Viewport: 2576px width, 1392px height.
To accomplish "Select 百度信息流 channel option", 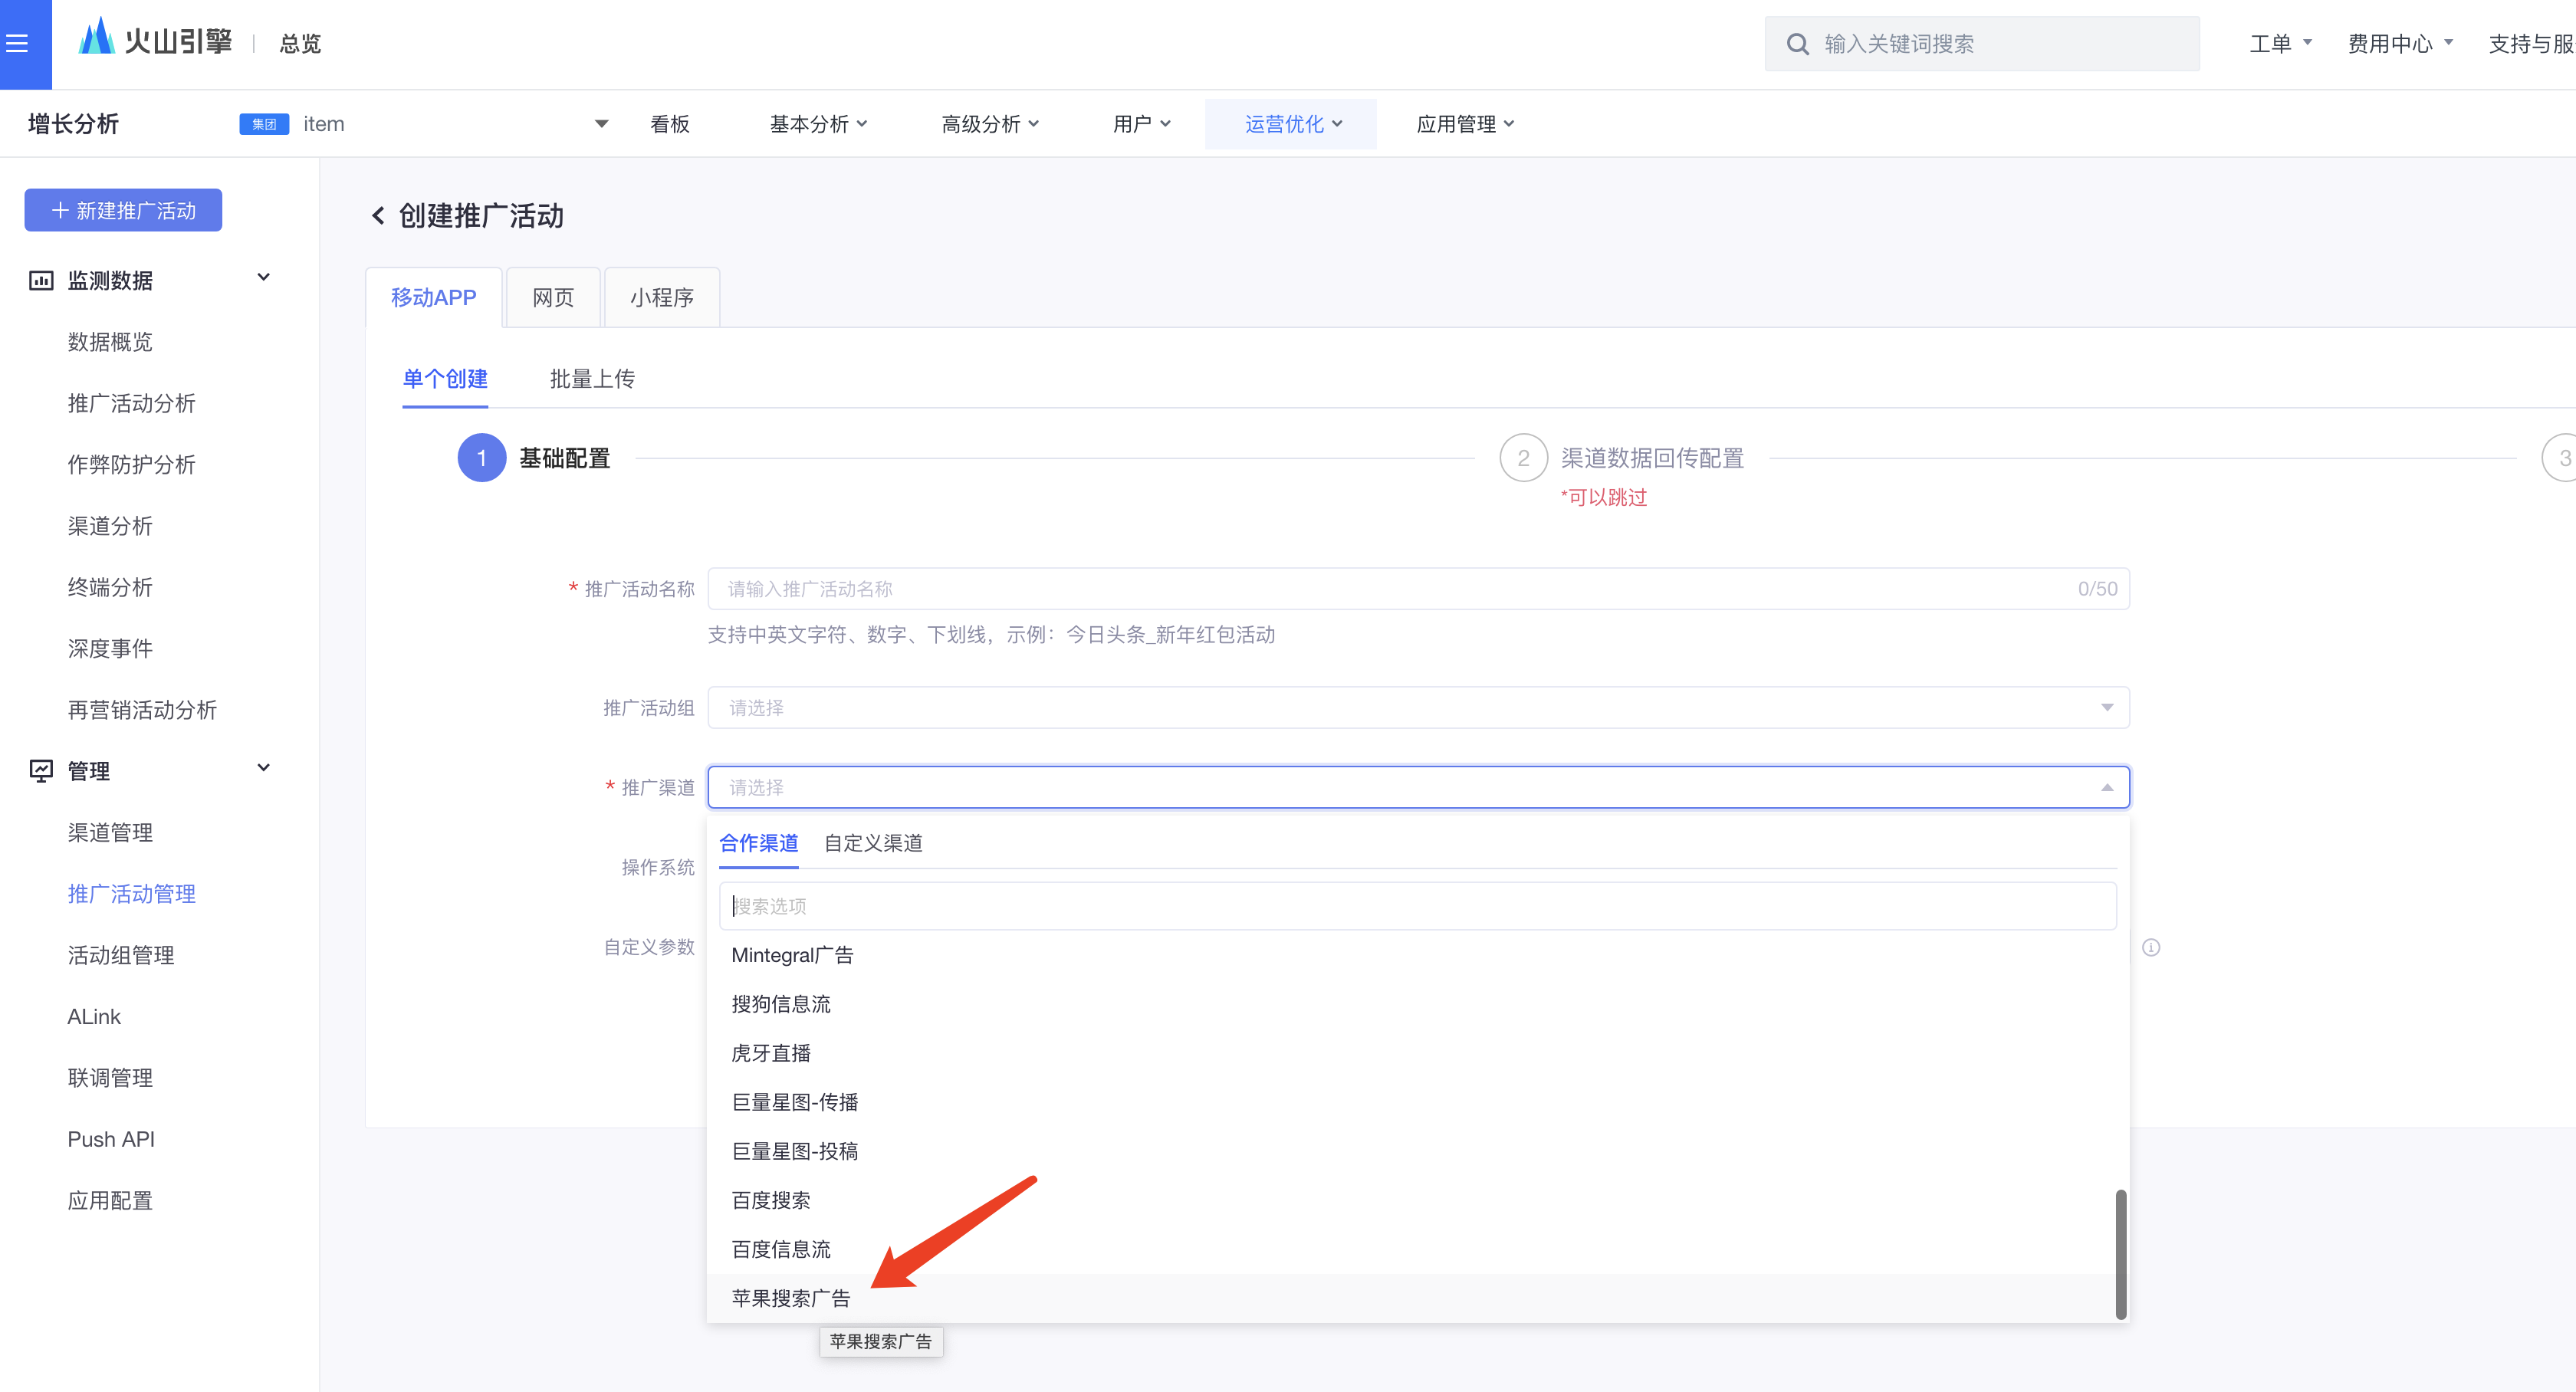I will [1412, 1249].
